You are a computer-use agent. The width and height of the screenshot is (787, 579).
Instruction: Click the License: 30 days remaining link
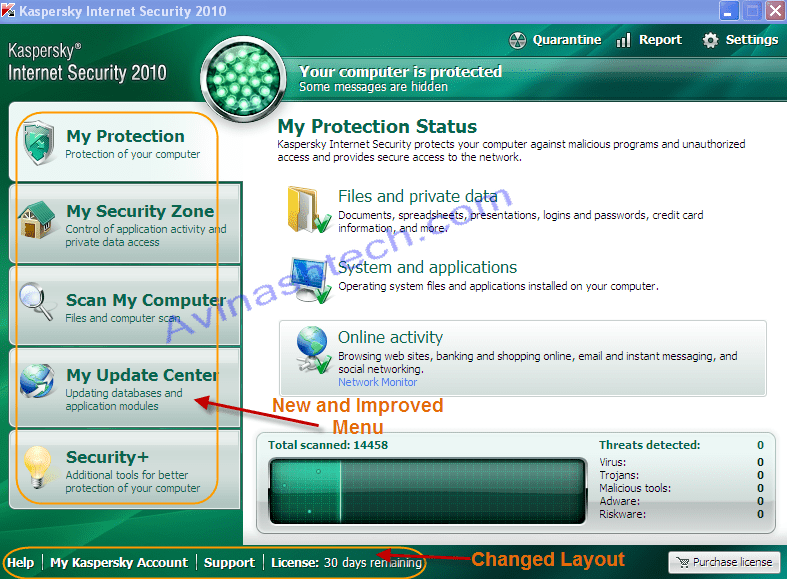click(x=346, y=562)
